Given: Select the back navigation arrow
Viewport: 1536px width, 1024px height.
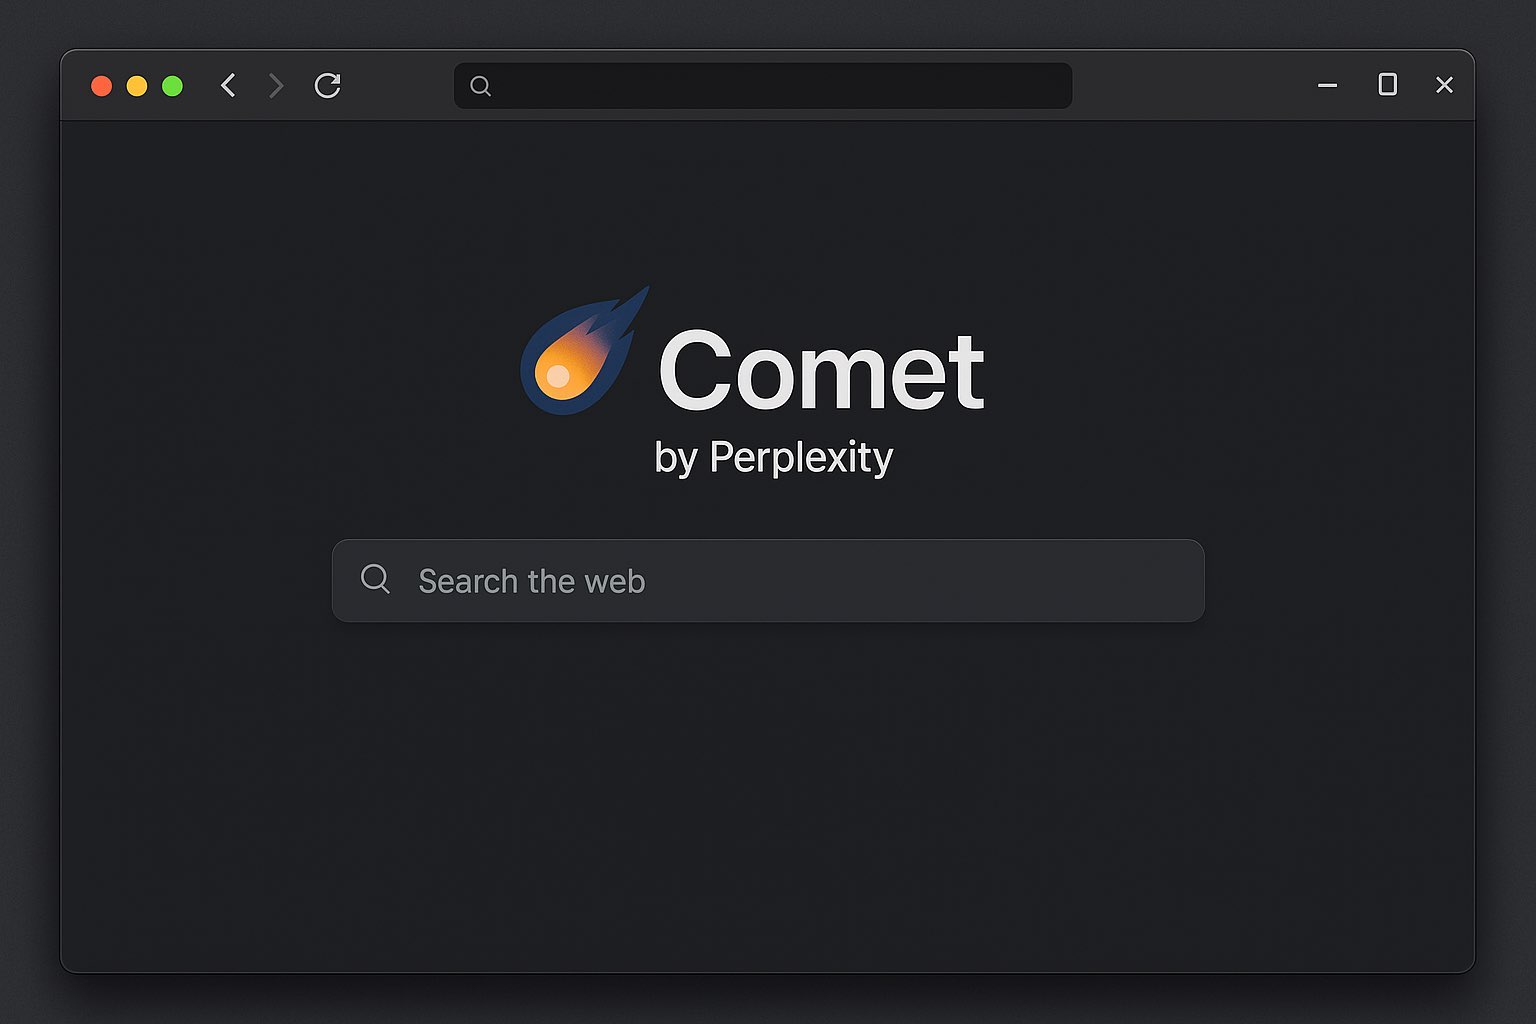Looking at the screenshot, I should click(228, 85).
